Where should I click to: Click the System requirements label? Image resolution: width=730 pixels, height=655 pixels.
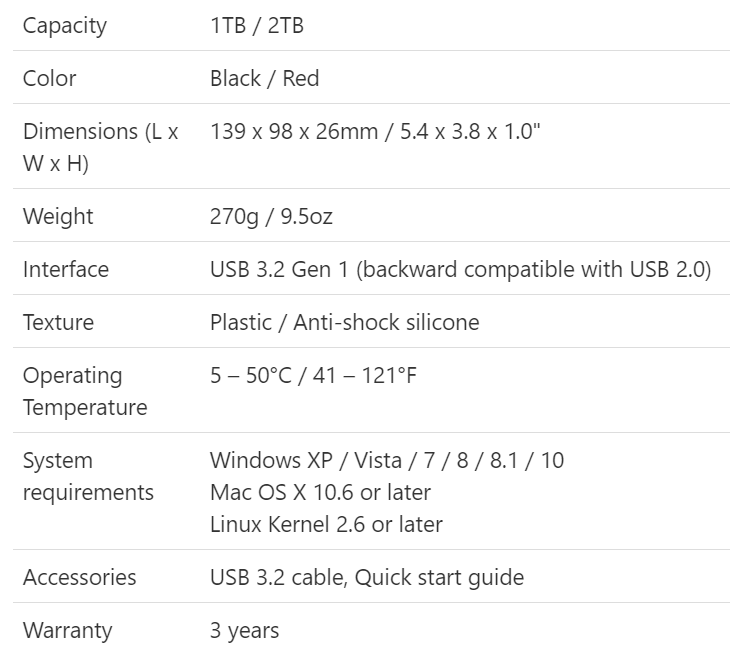tap(88, 476)
